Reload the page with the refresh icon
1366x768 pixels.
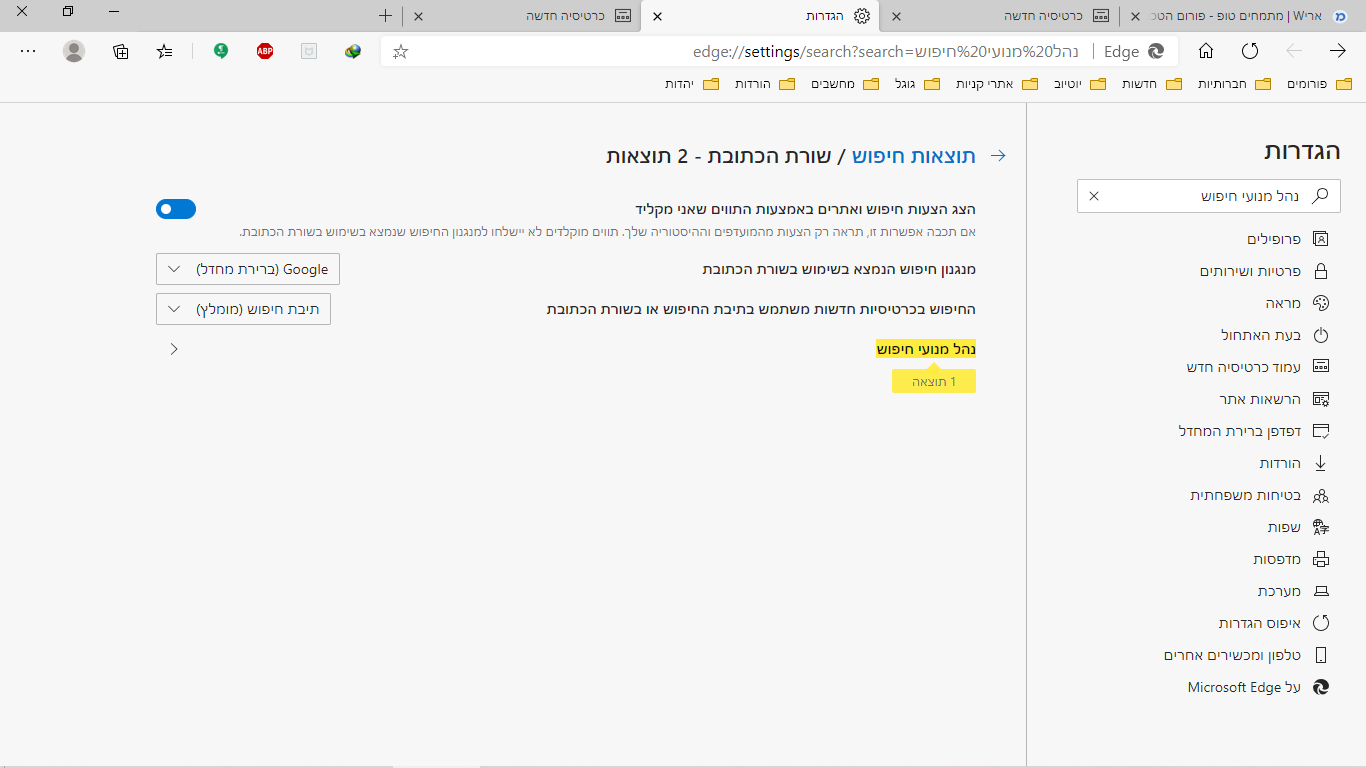click(x=1250, y=51)
